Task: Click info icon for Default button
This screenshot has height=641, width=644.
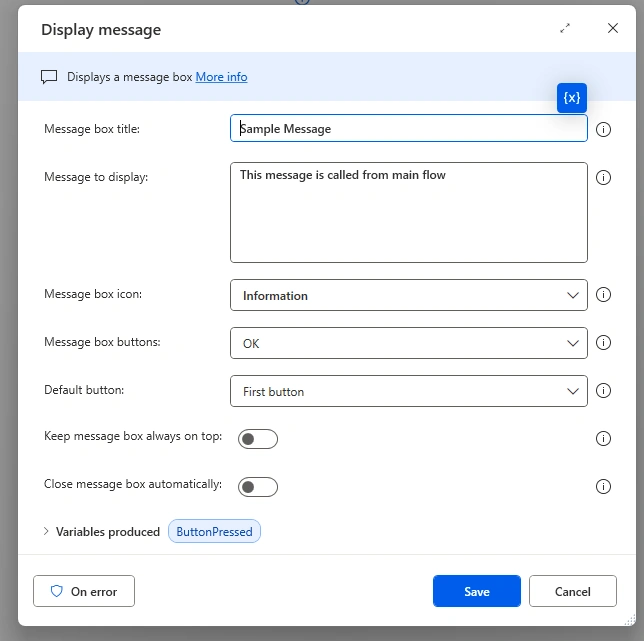Action: (603, 391)
